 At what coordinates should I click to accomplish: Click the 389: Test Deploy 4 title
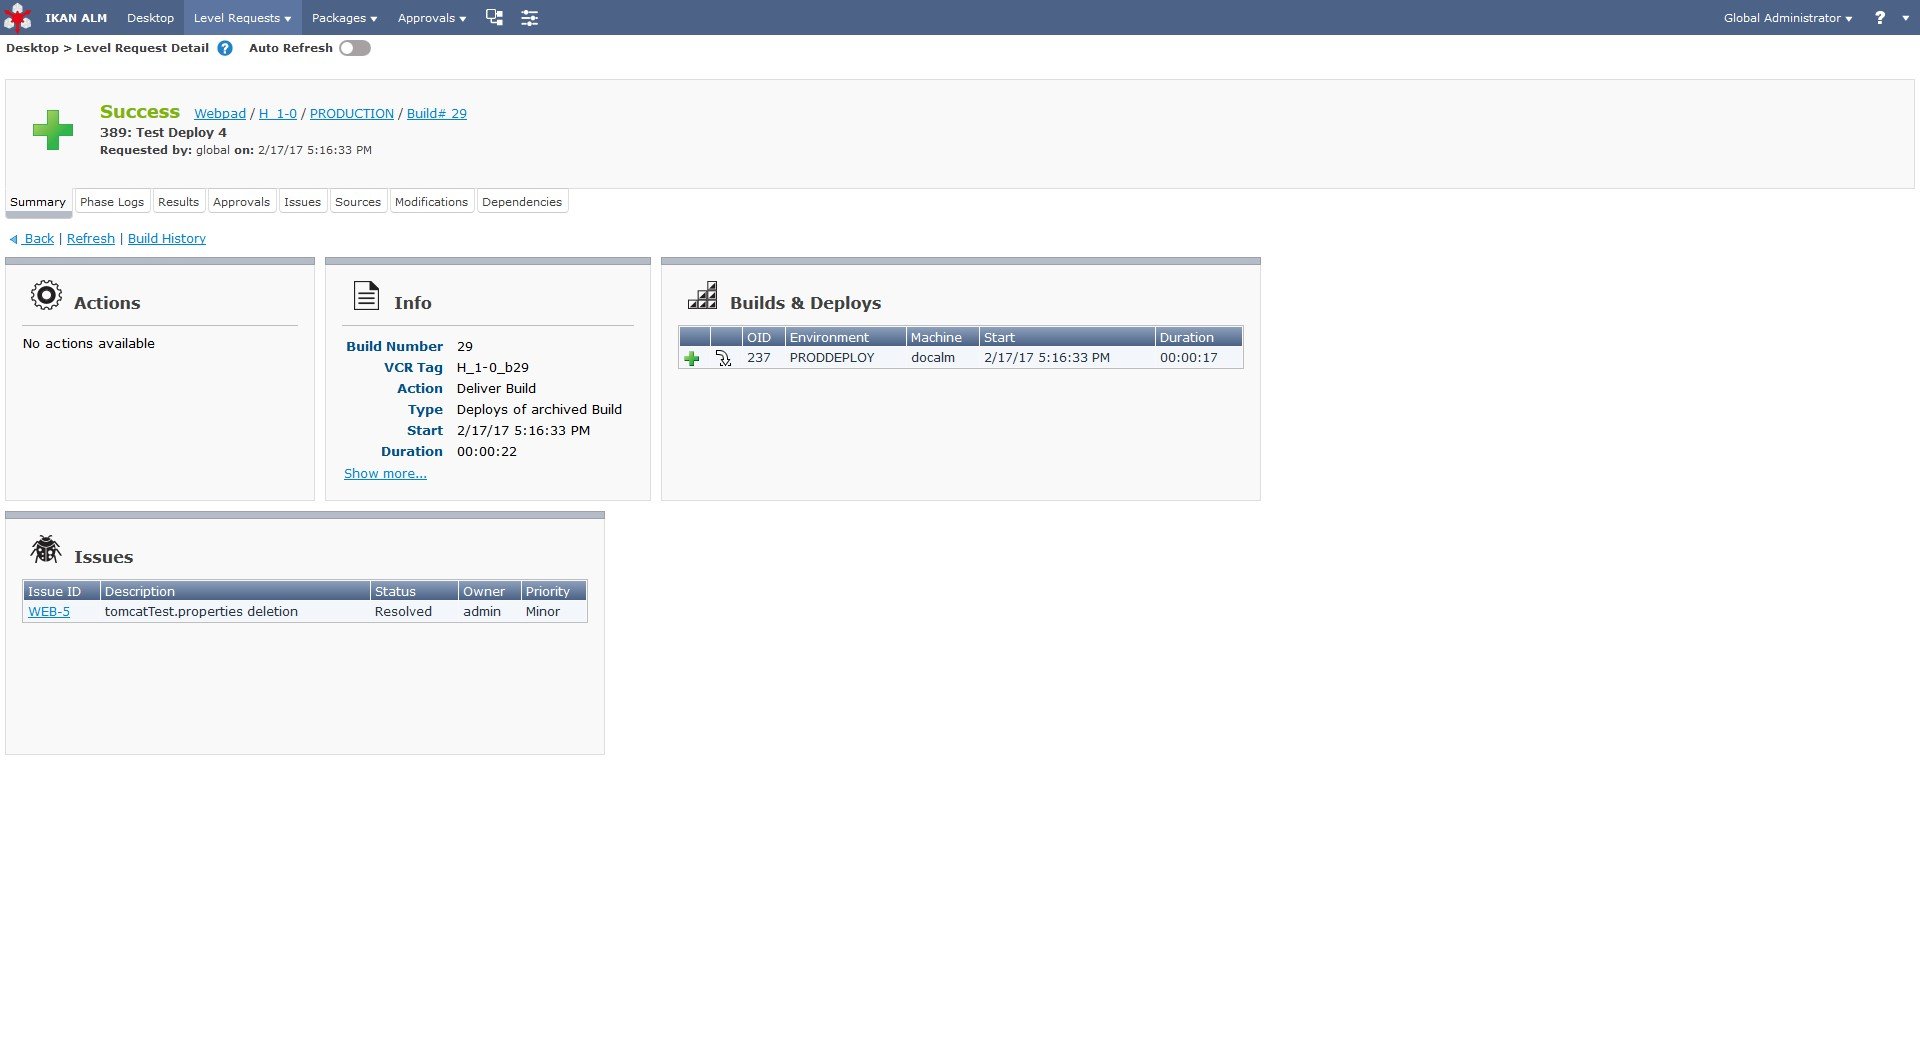[163, 133]
